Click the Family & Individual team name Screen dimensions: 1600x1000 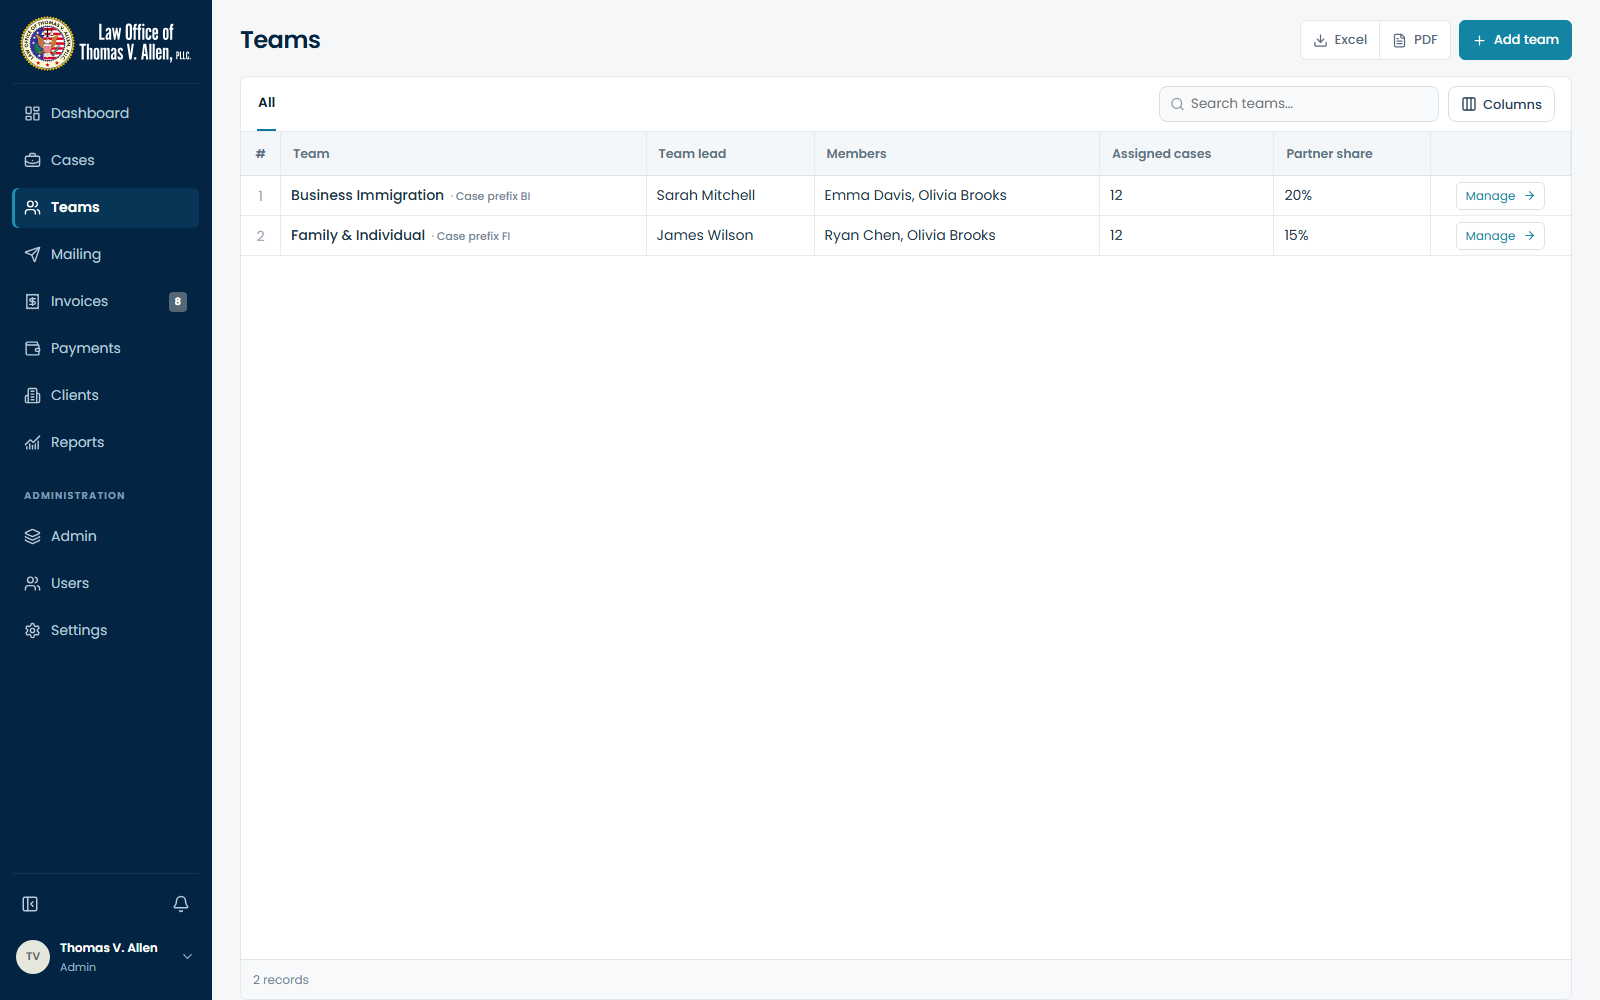coord(358,235)
